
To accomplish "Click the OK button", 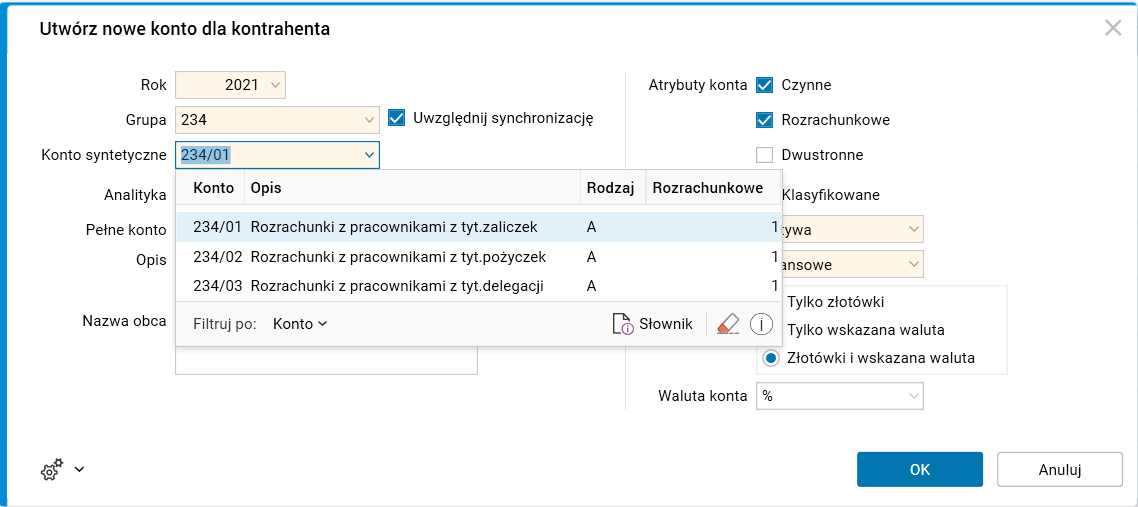I will tap(920, 469).
